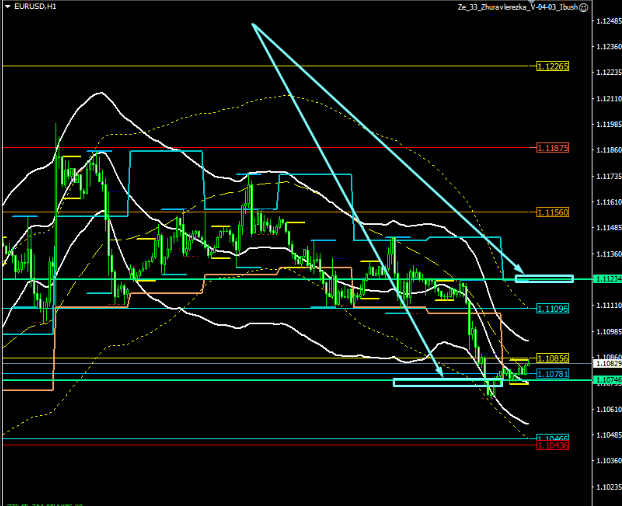Click the arrowhead pointing to upper rectangle
The height and width of the screenshot is (506, 622).
tap(522, 272)
